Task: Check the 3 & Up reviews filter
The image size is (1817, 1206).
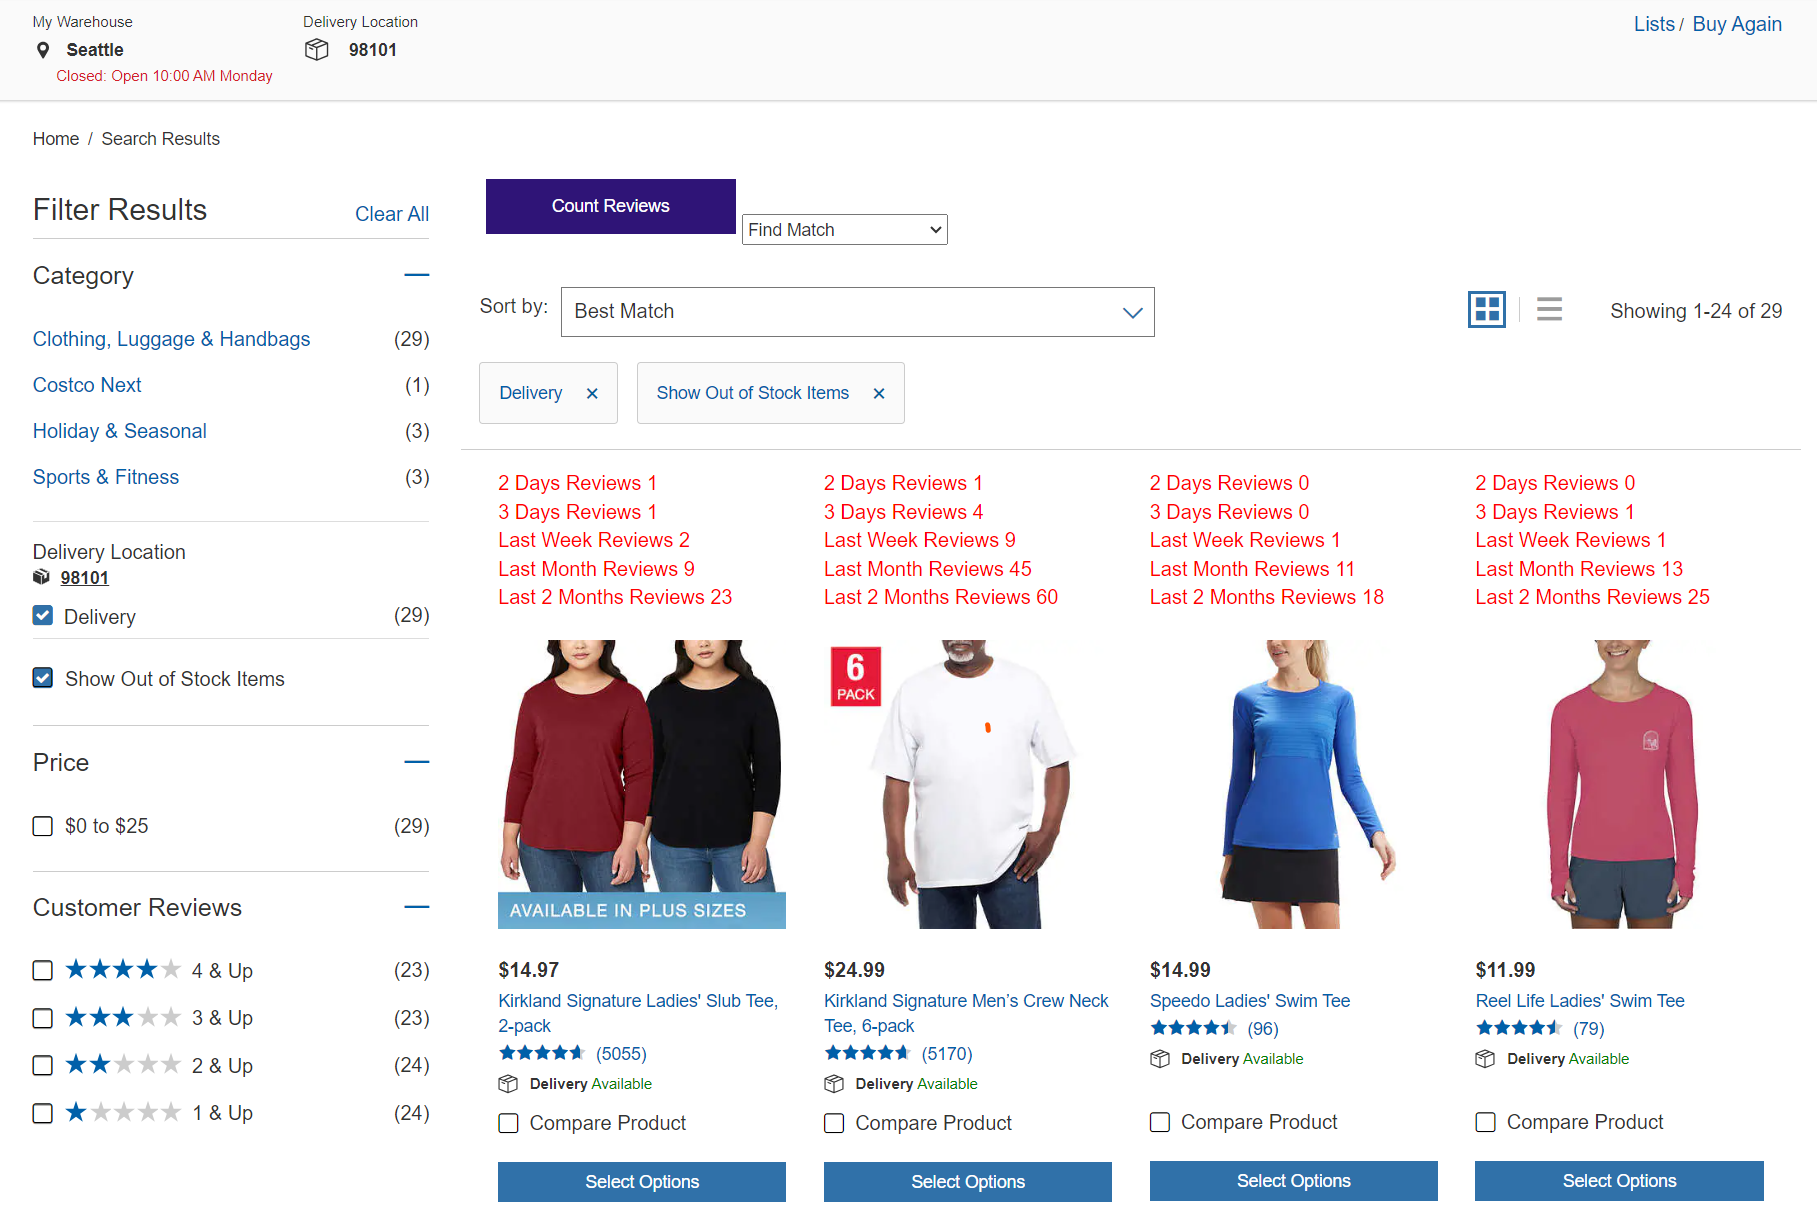Action: click(x=43, y=1018)
